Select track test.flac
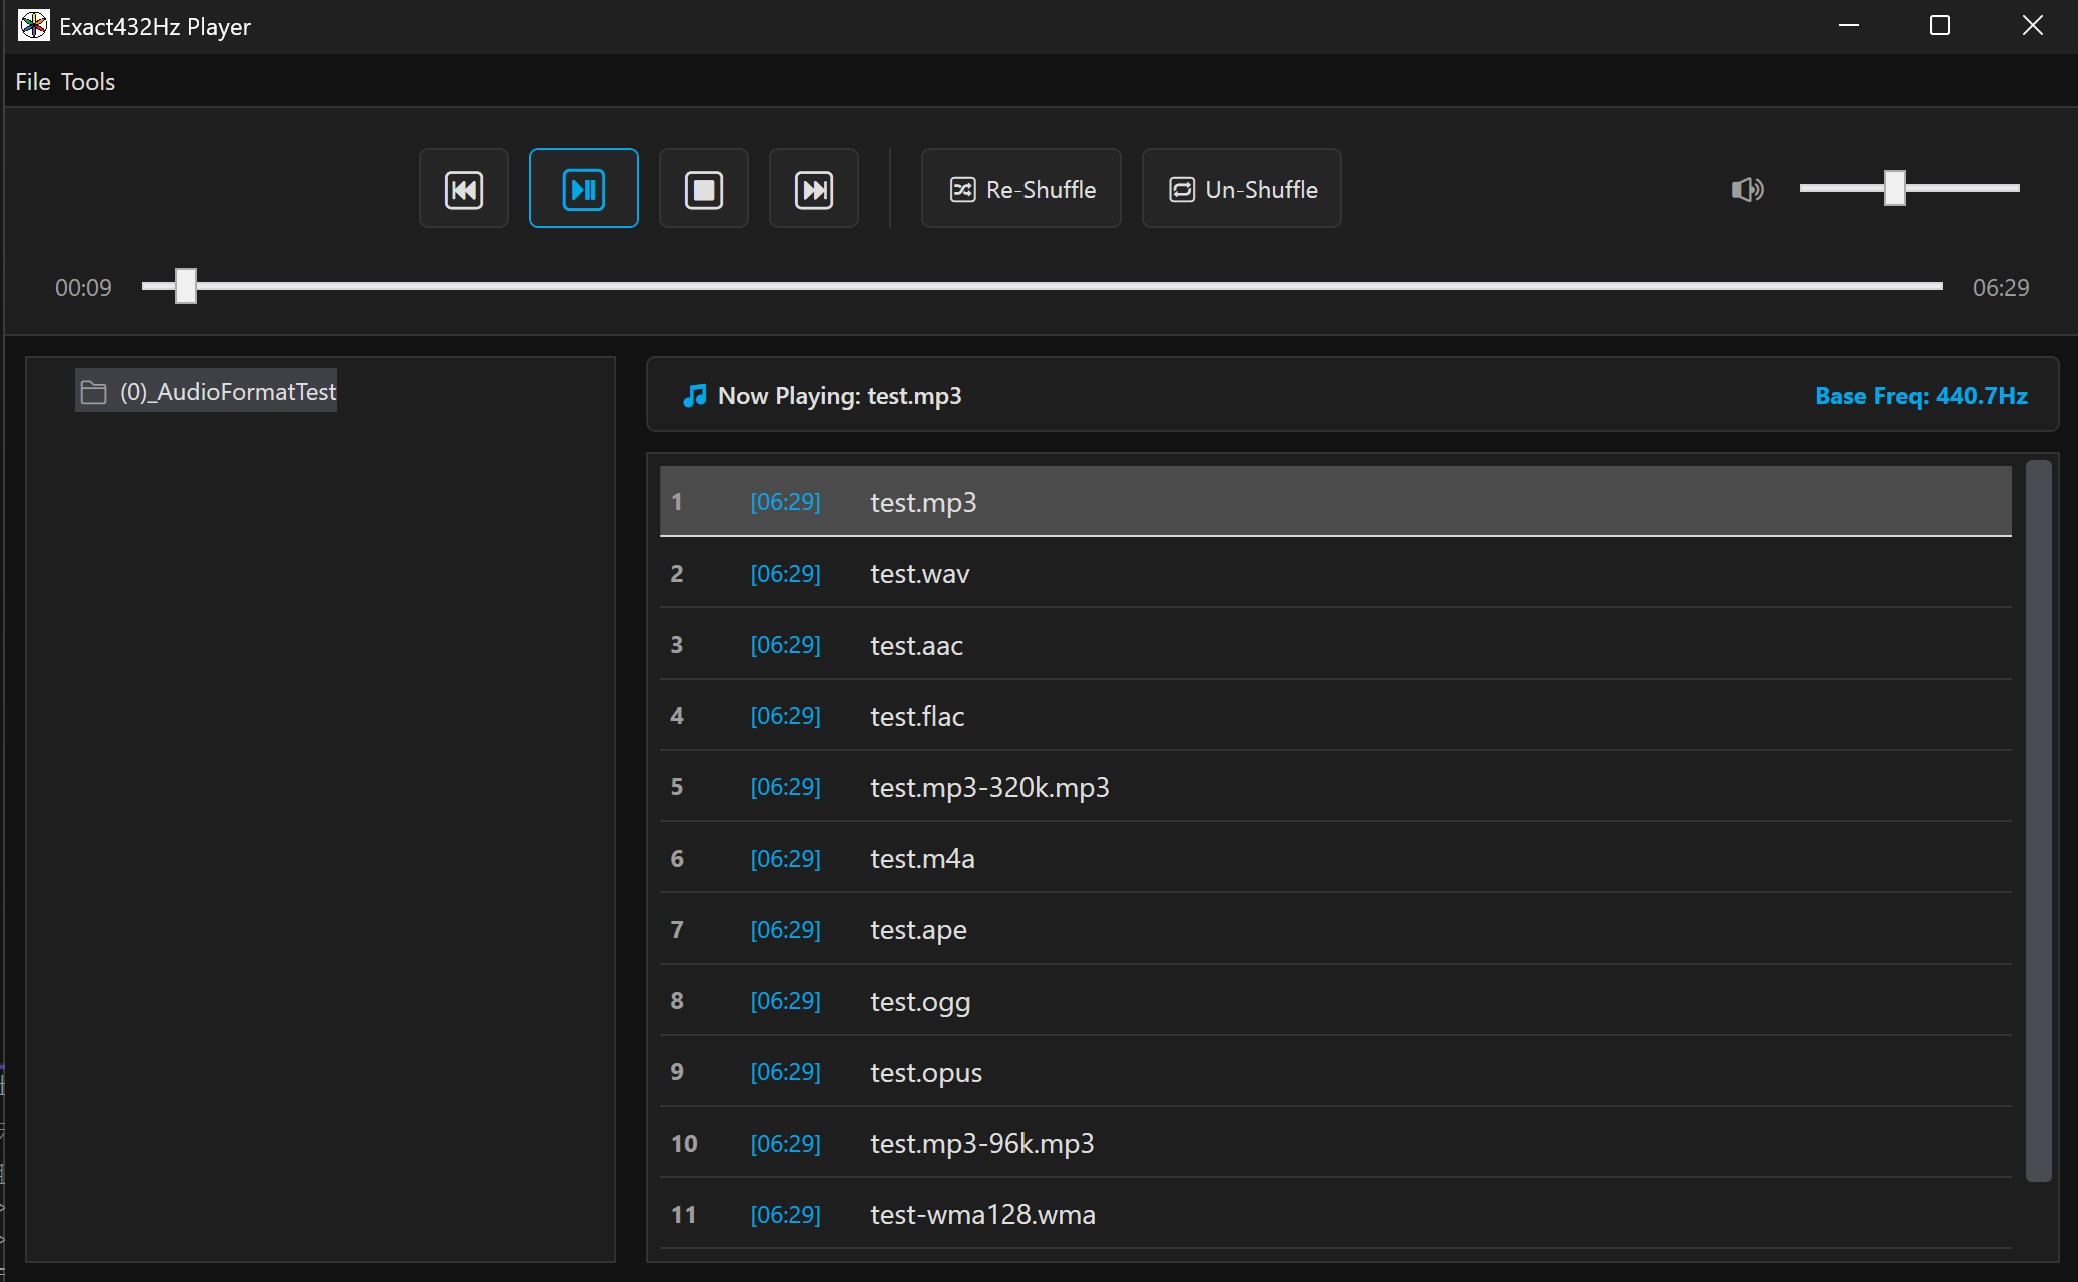 point(1336,716)
